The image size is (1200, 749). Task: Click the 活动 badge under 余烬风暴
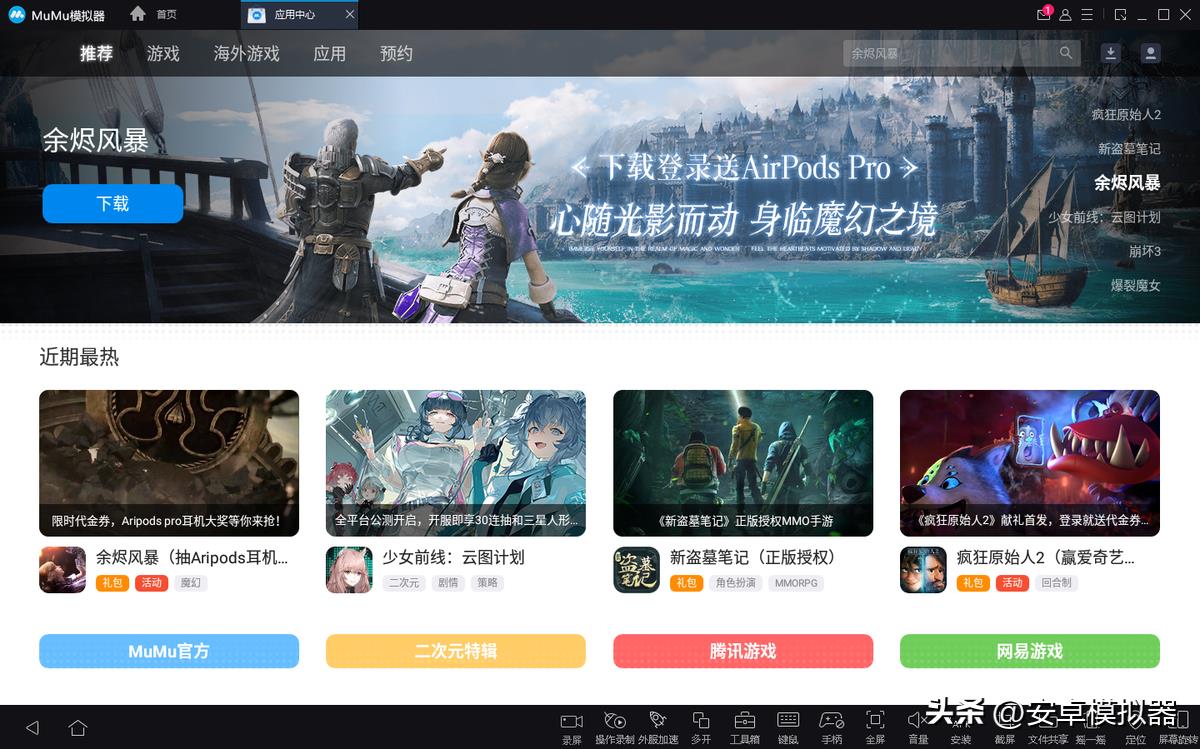click(x=152, y=583)
